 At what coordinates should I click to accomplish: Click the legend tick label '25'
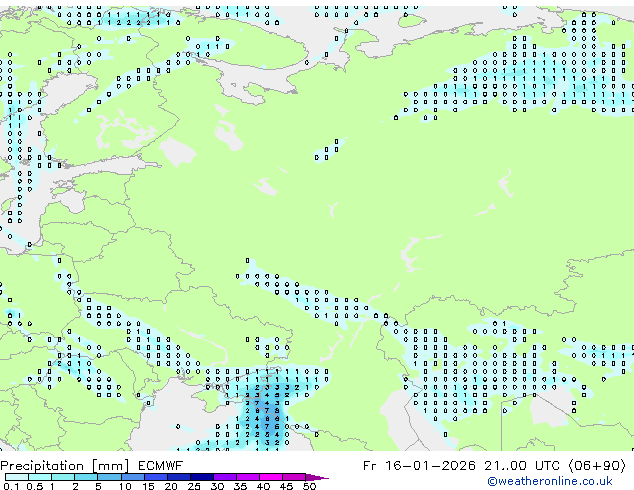click(194, 486)
